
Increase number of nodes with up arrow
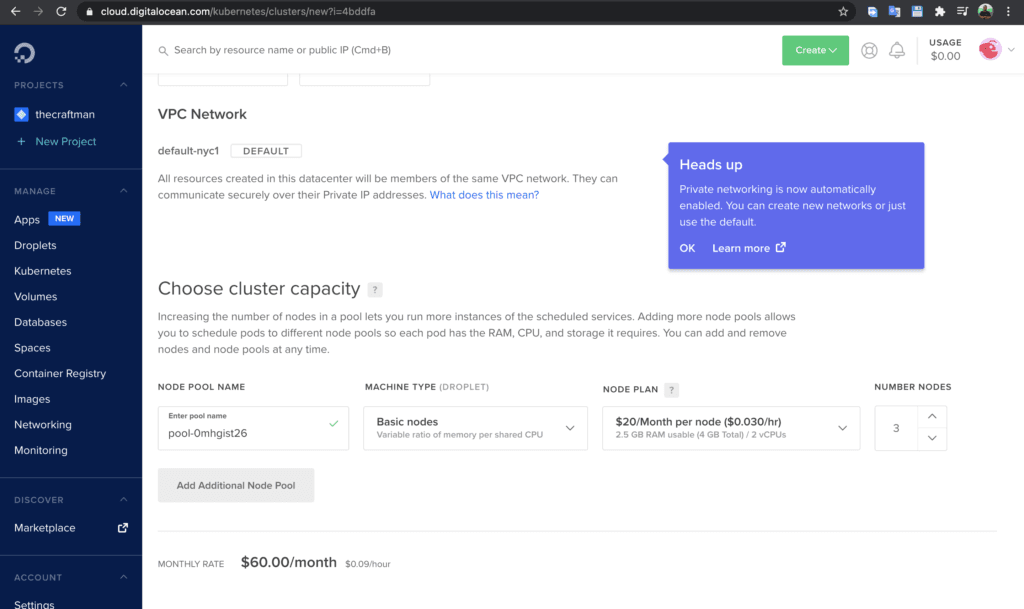pos(932,416)
